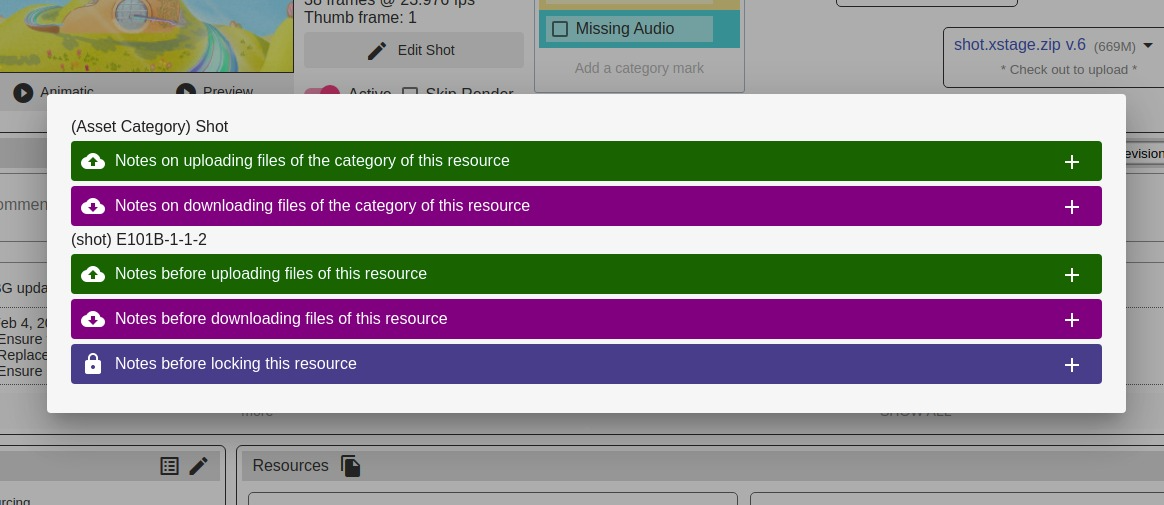Click upload cloud icon for resource E101B-1-1-2
Viewport: 1164px width, 505px height.
[93, 274]
